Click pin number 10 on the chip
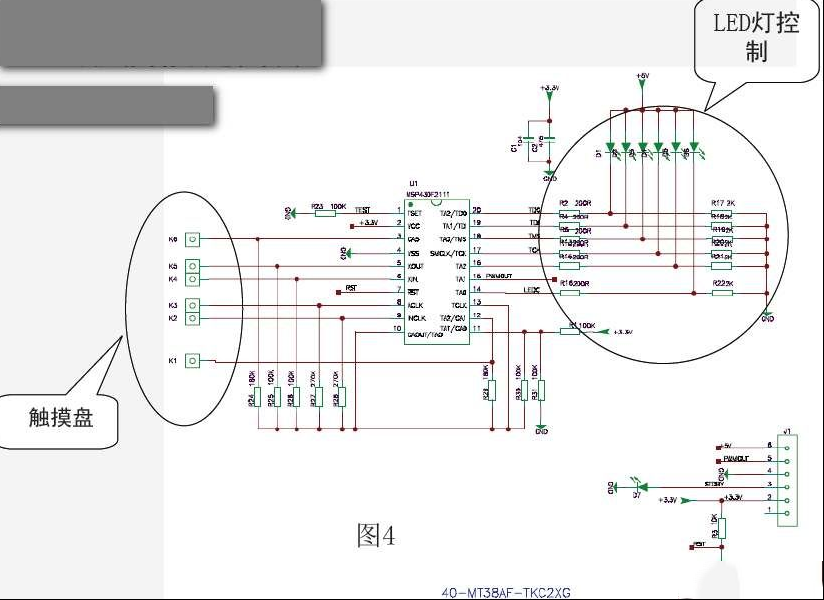This screenshot has height=600, width=824. [397, 328]
